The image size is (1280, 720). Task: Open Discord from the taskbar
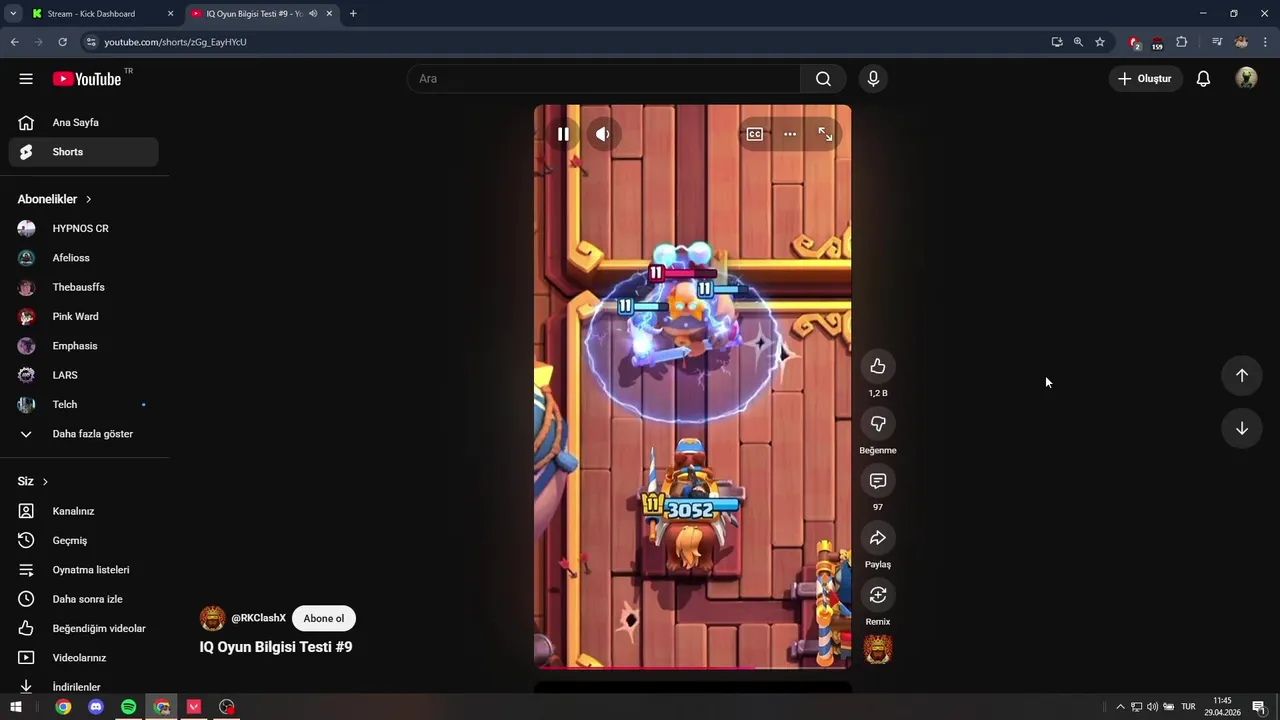96,707
